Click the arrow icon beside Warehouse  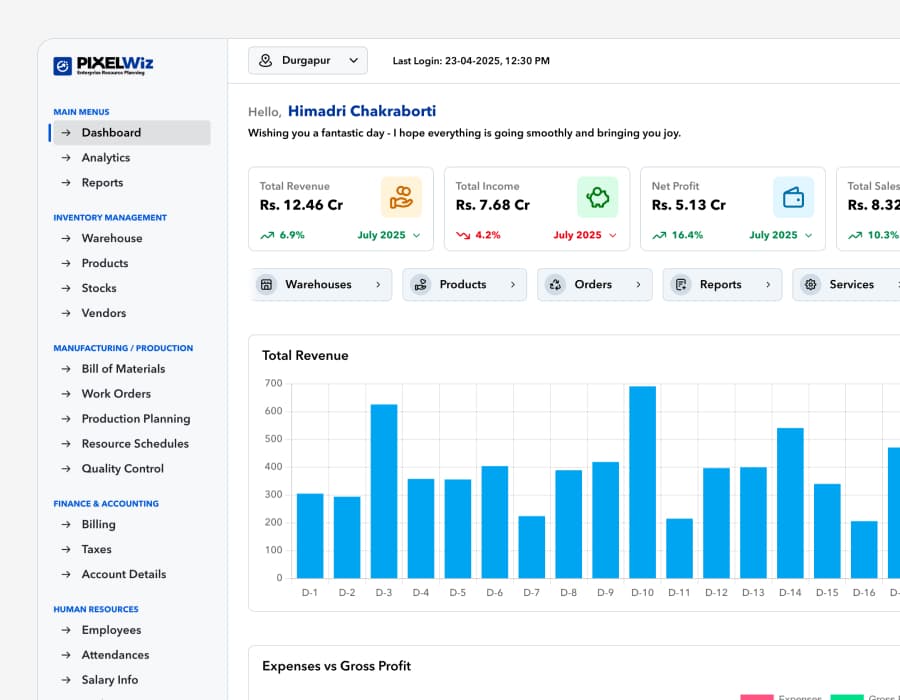point(66,238)
